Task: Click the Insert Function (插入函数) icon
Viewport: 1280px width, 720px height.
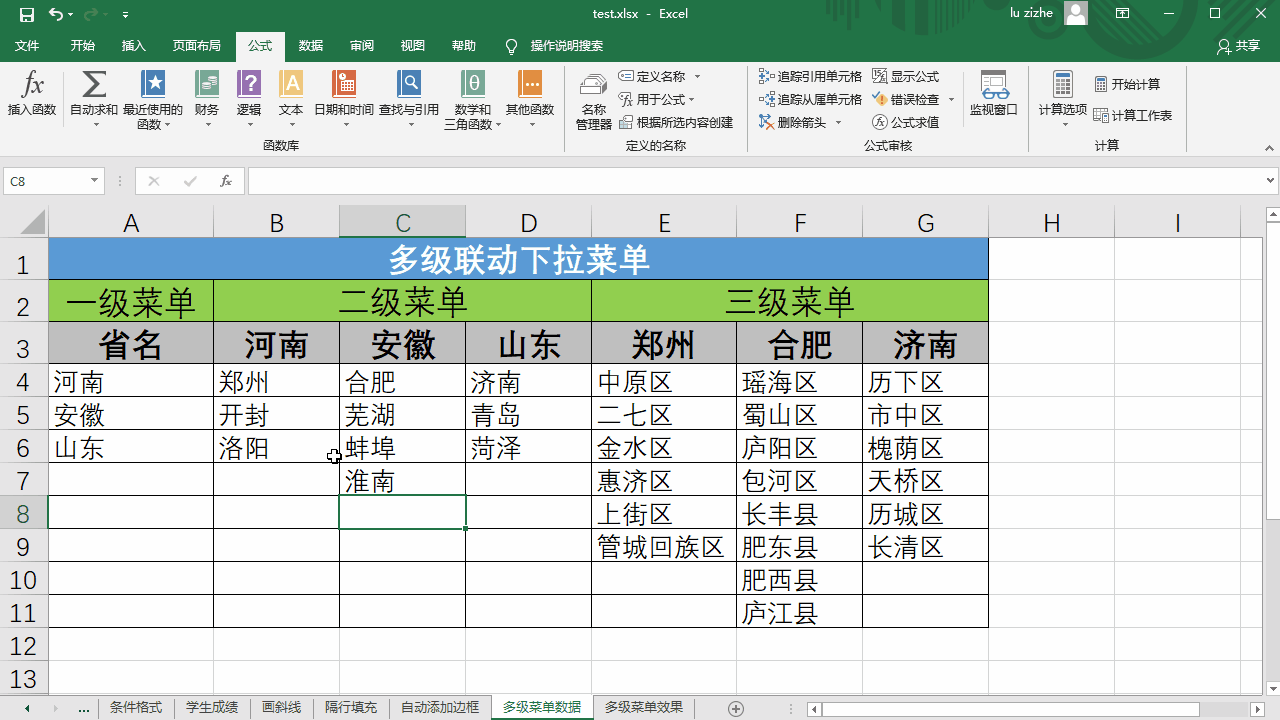Action: (x=32, y=94)
